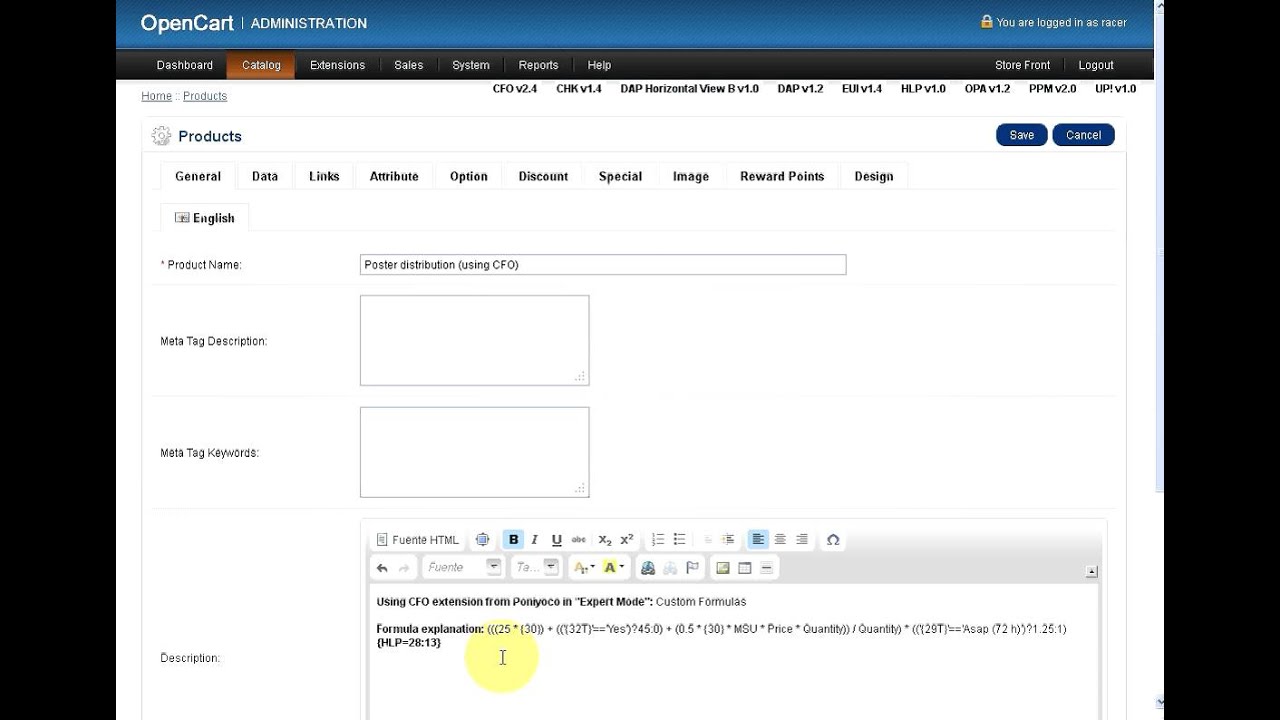The width and height of the screenshot is (1280, 720).
Task: Open the Reports menu
Action: 538,65
